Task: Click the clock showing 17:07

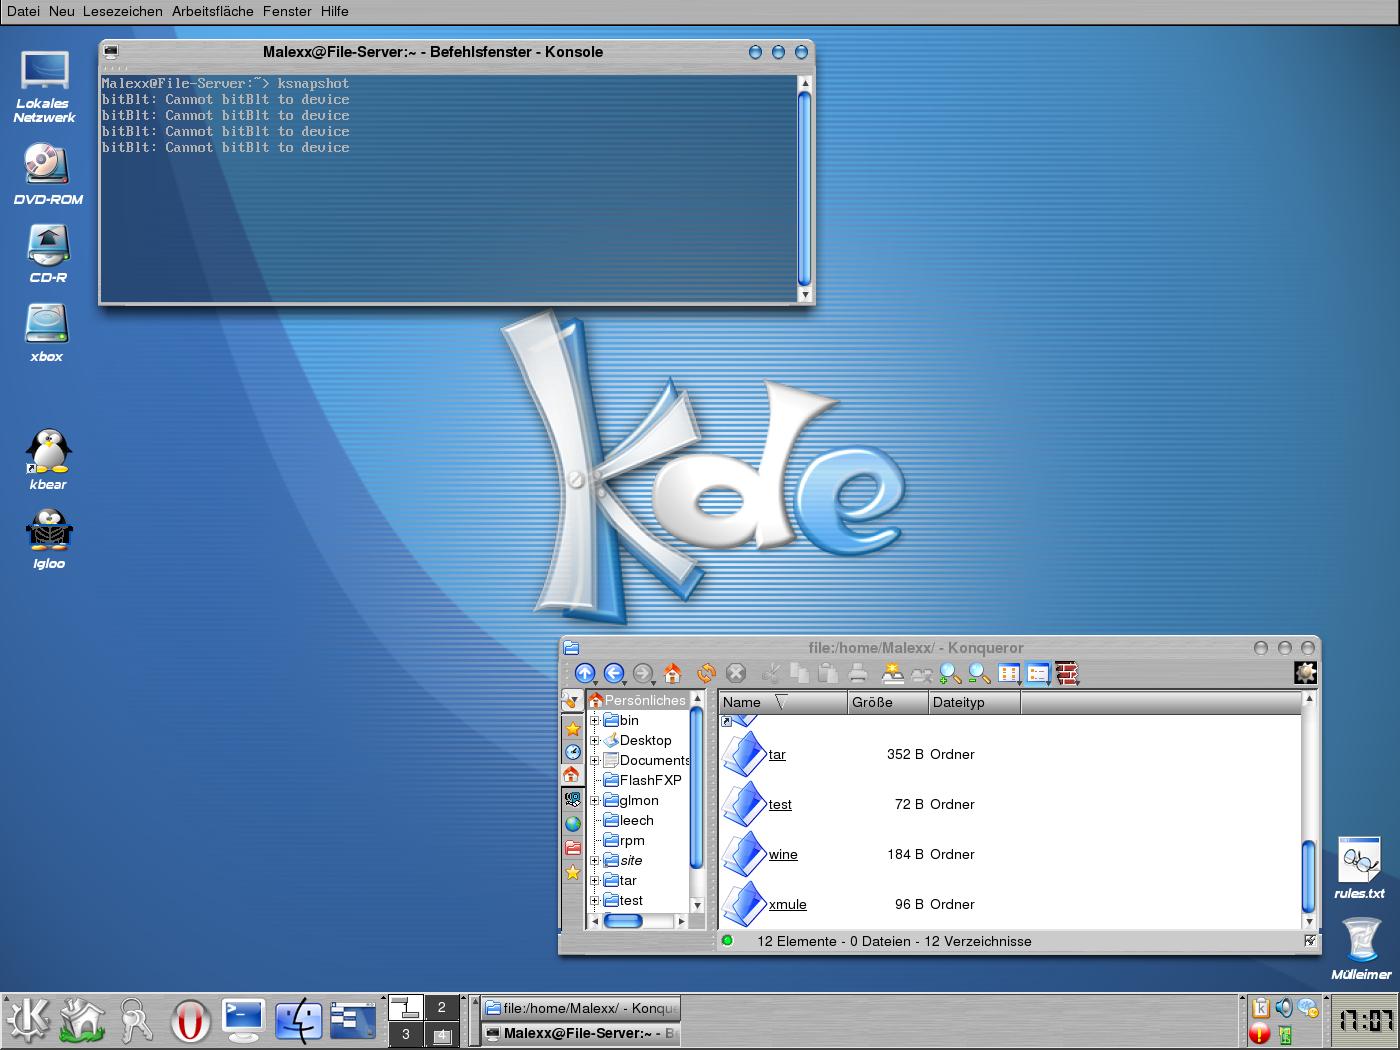Action: pyautogui.click(x=1365, y=1021)
